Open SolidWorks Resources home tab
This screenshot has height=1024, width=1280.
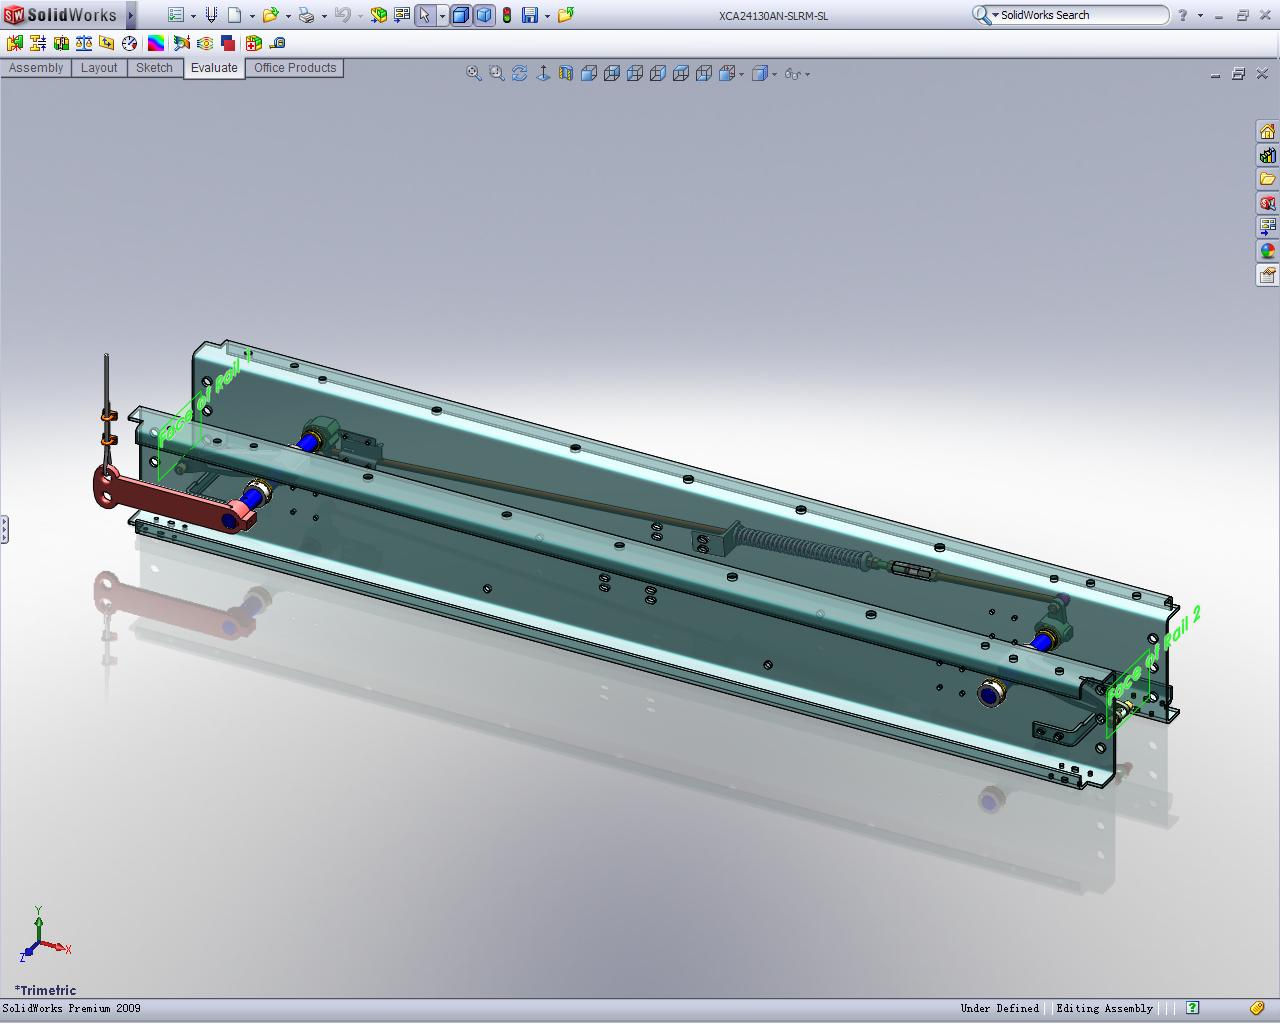point(1267,131)
